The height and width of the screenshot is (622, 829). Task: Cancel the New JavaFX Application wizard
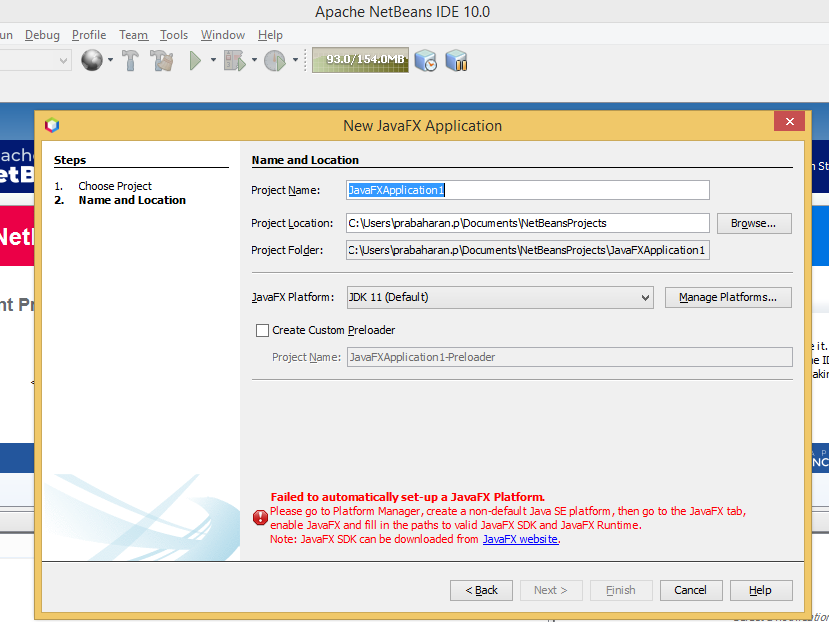click(x=690, y=590)
